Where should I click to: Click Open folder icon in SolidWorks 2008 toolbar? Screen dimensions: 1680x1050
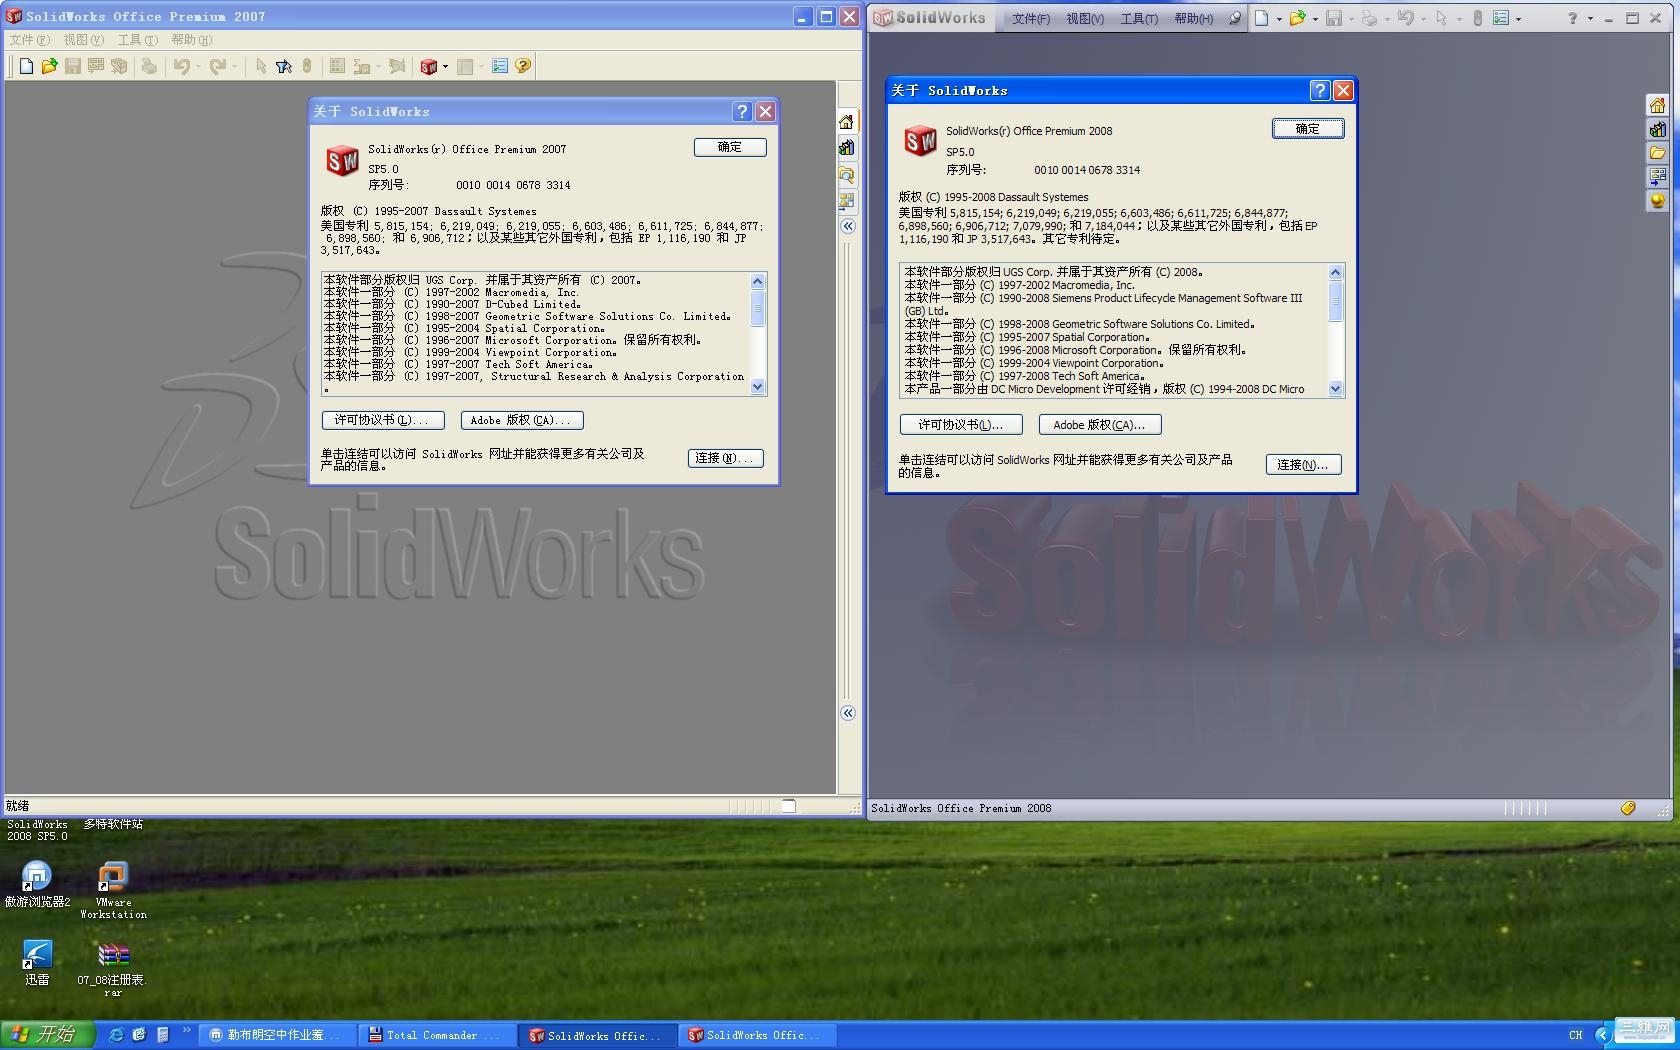pos(1297,18)
